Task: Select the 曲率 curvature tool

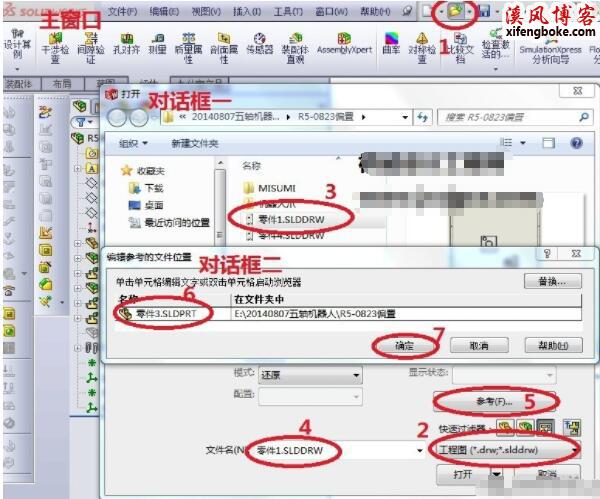Action: click(x=391, y=44)
